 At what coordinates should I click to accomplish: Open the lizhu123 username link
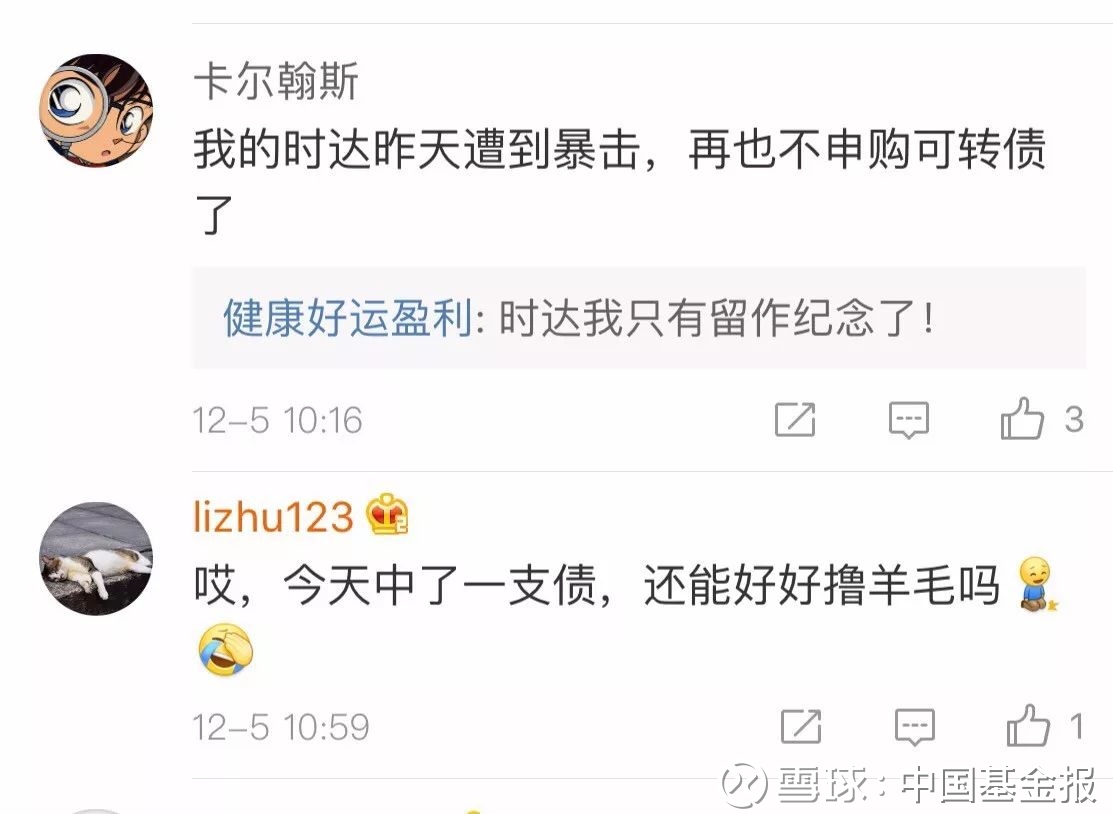(273, 515)
